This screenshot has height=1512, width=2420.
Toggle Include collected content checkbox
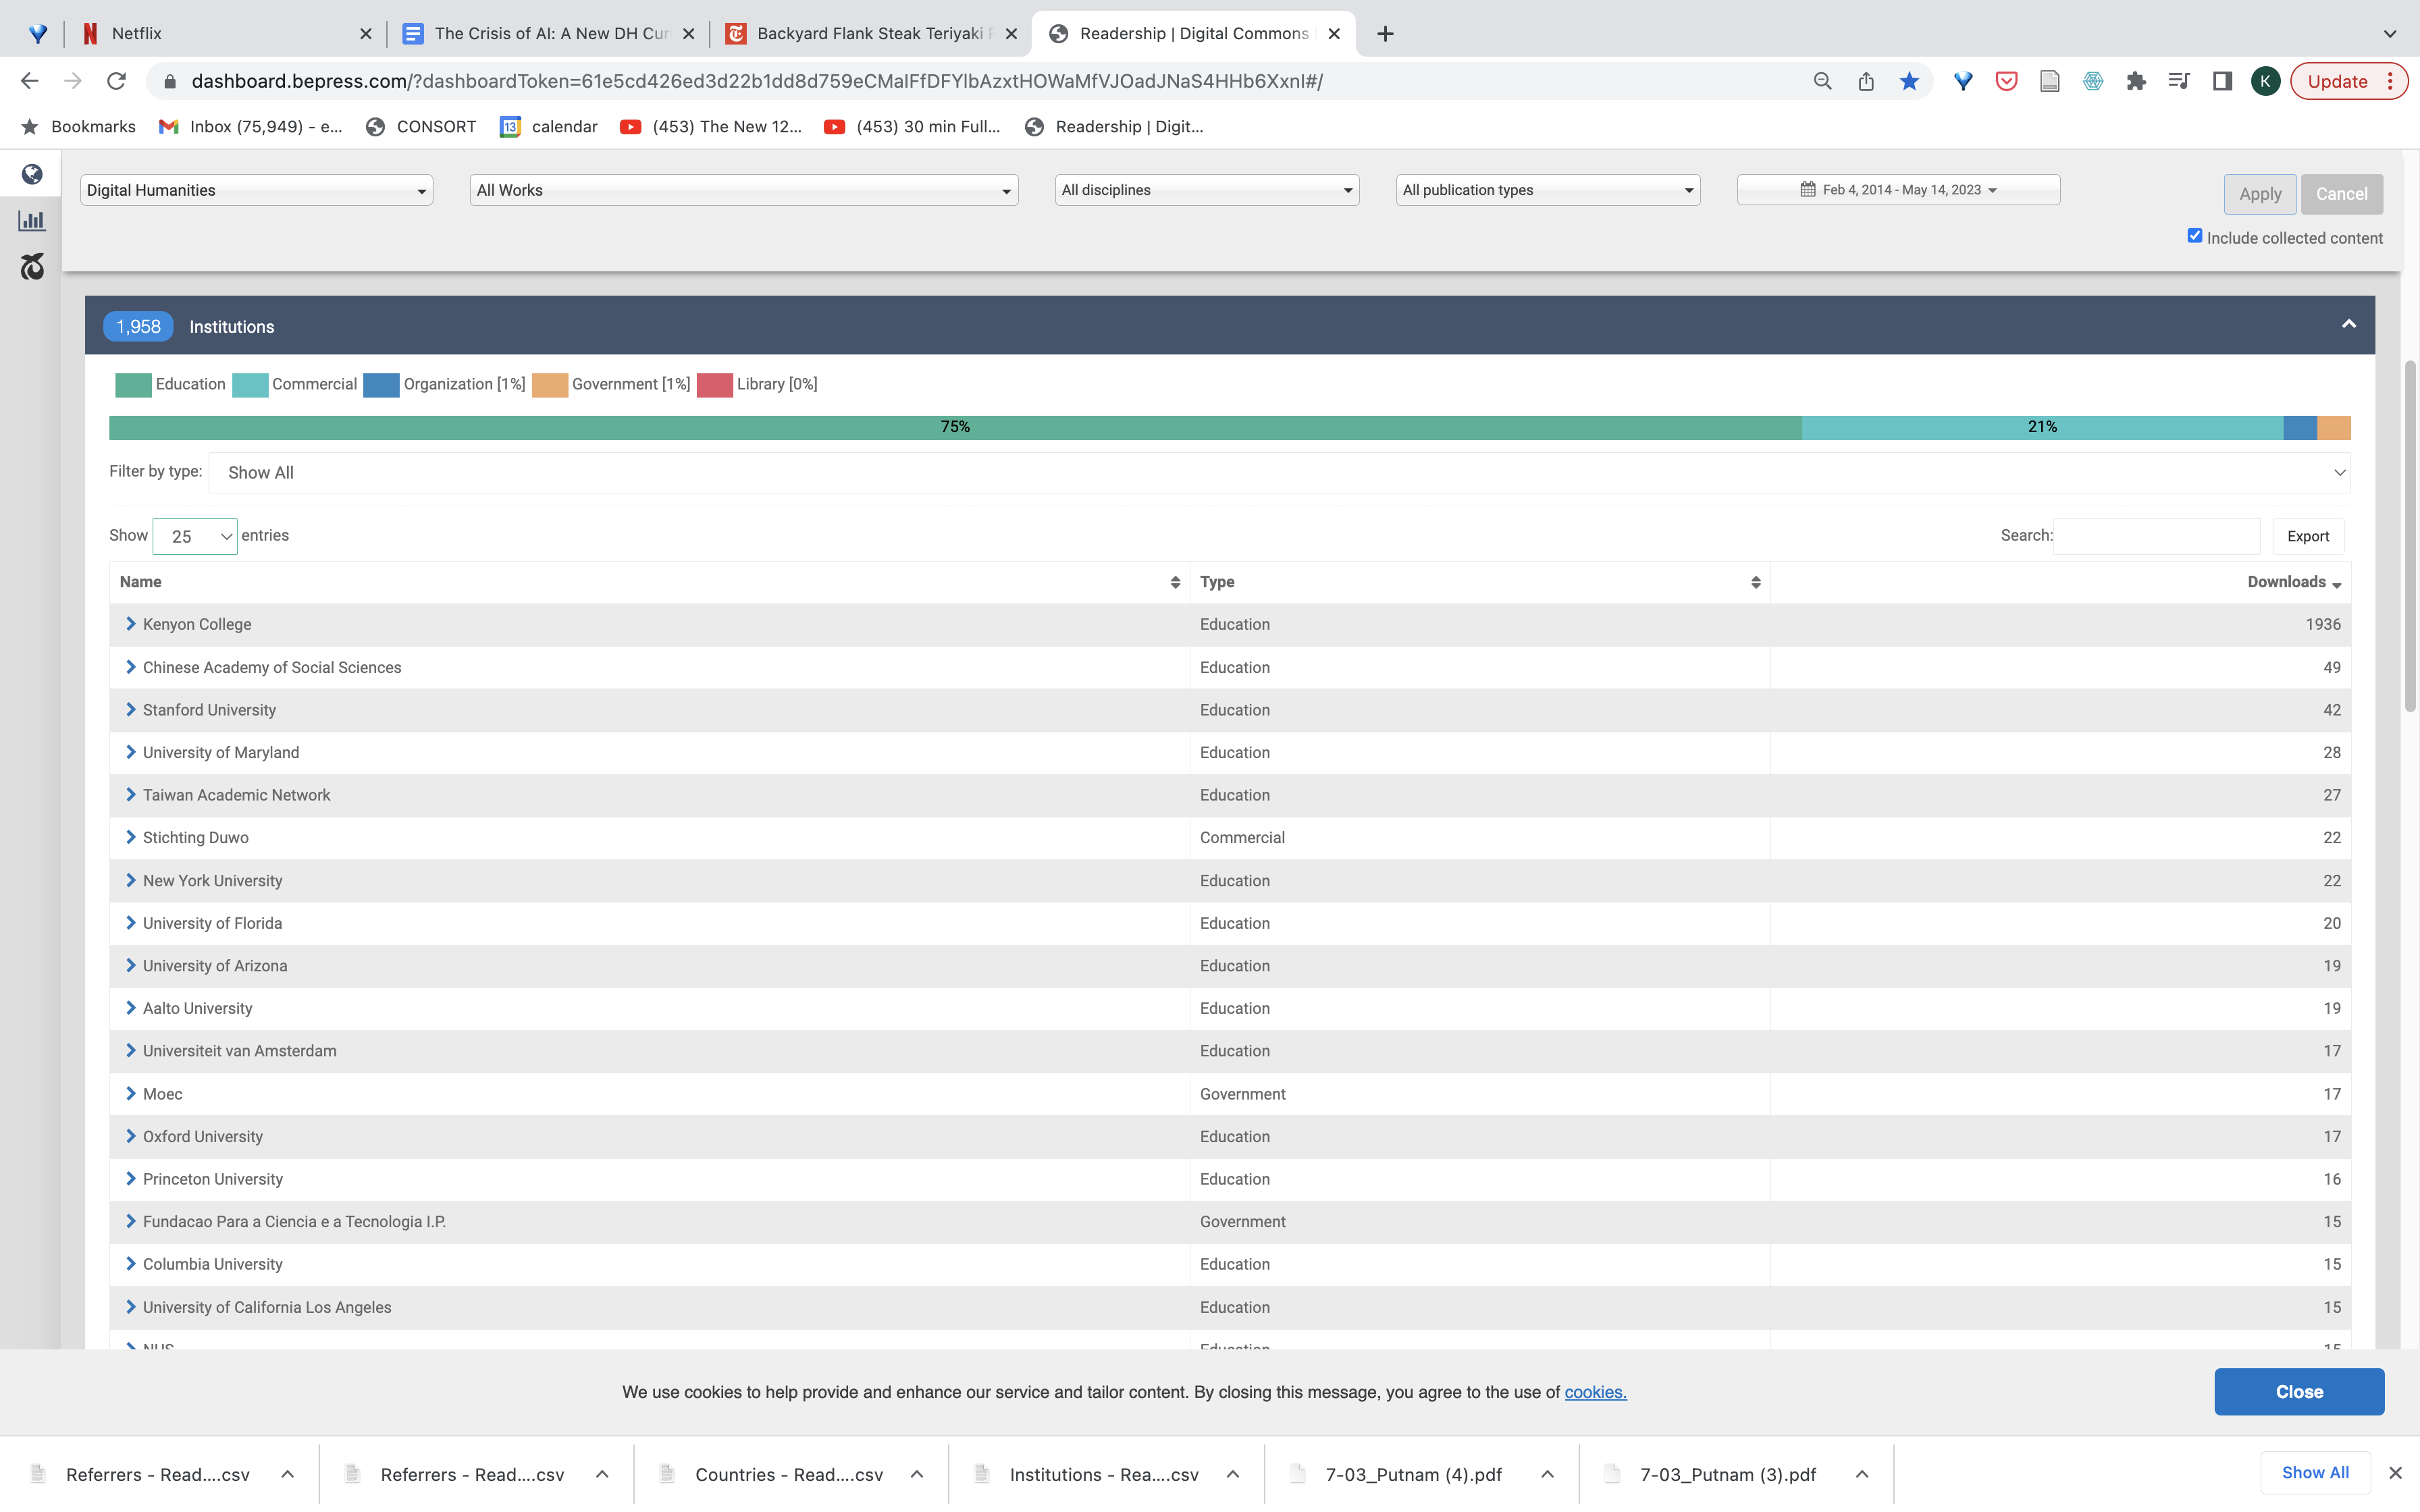2194,236
